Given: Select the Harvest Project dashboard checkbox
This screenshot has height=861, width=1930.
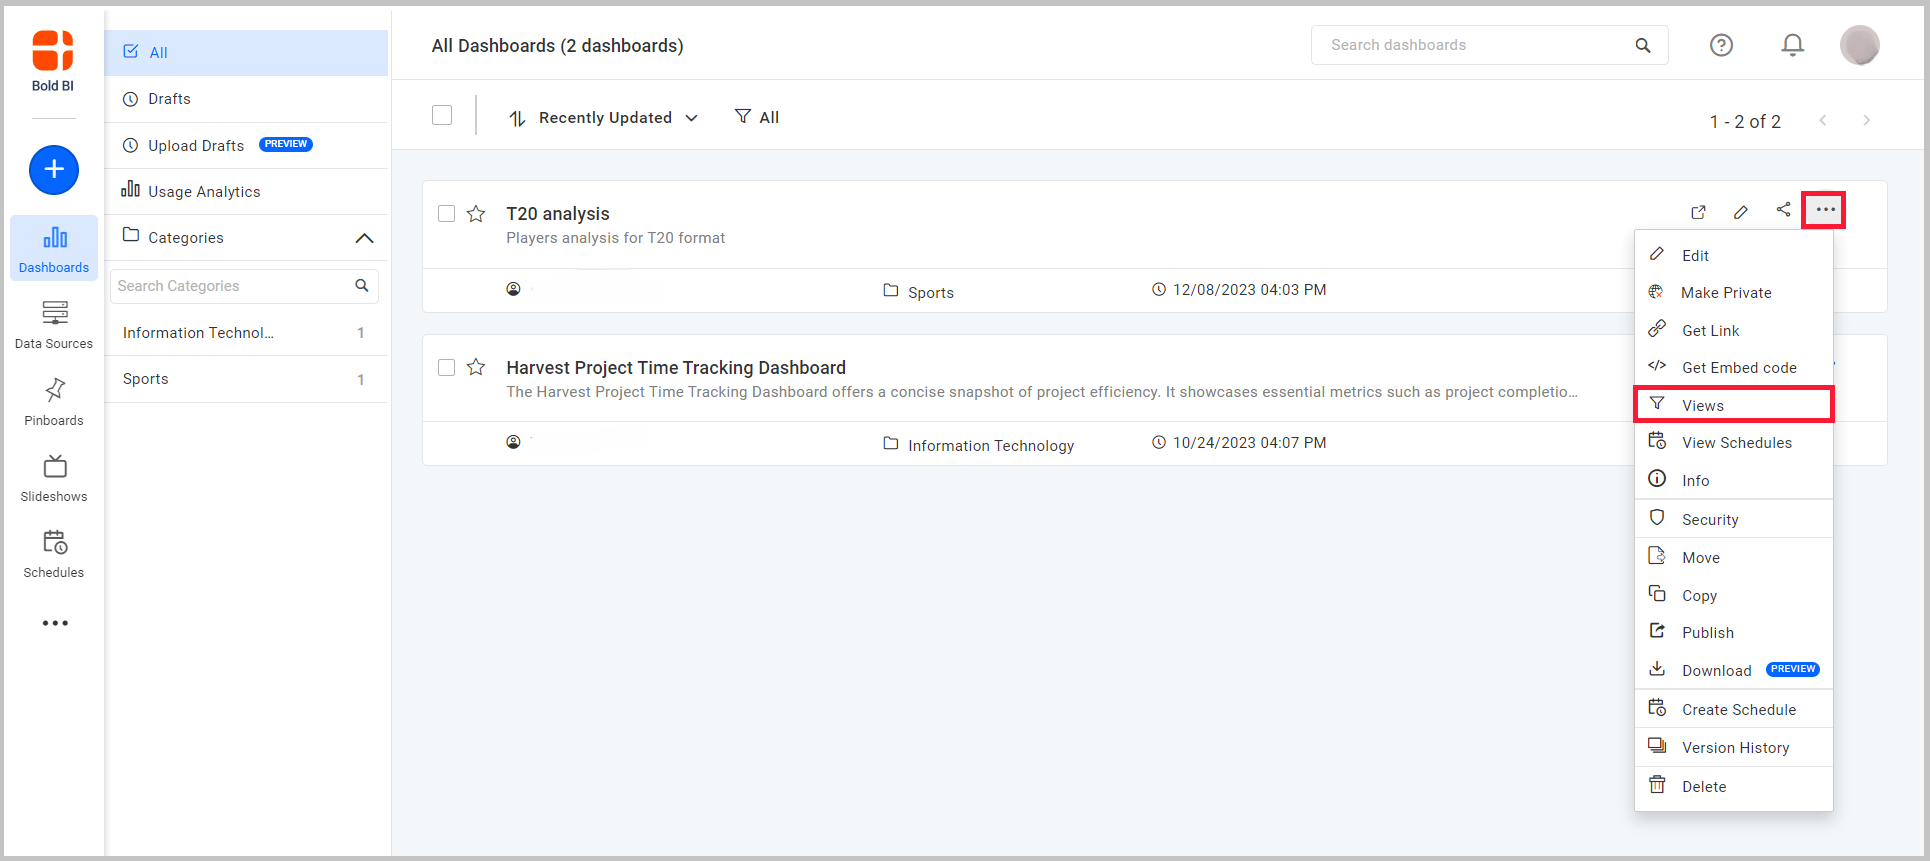Looking at the screenshot, I should point(447,368).
